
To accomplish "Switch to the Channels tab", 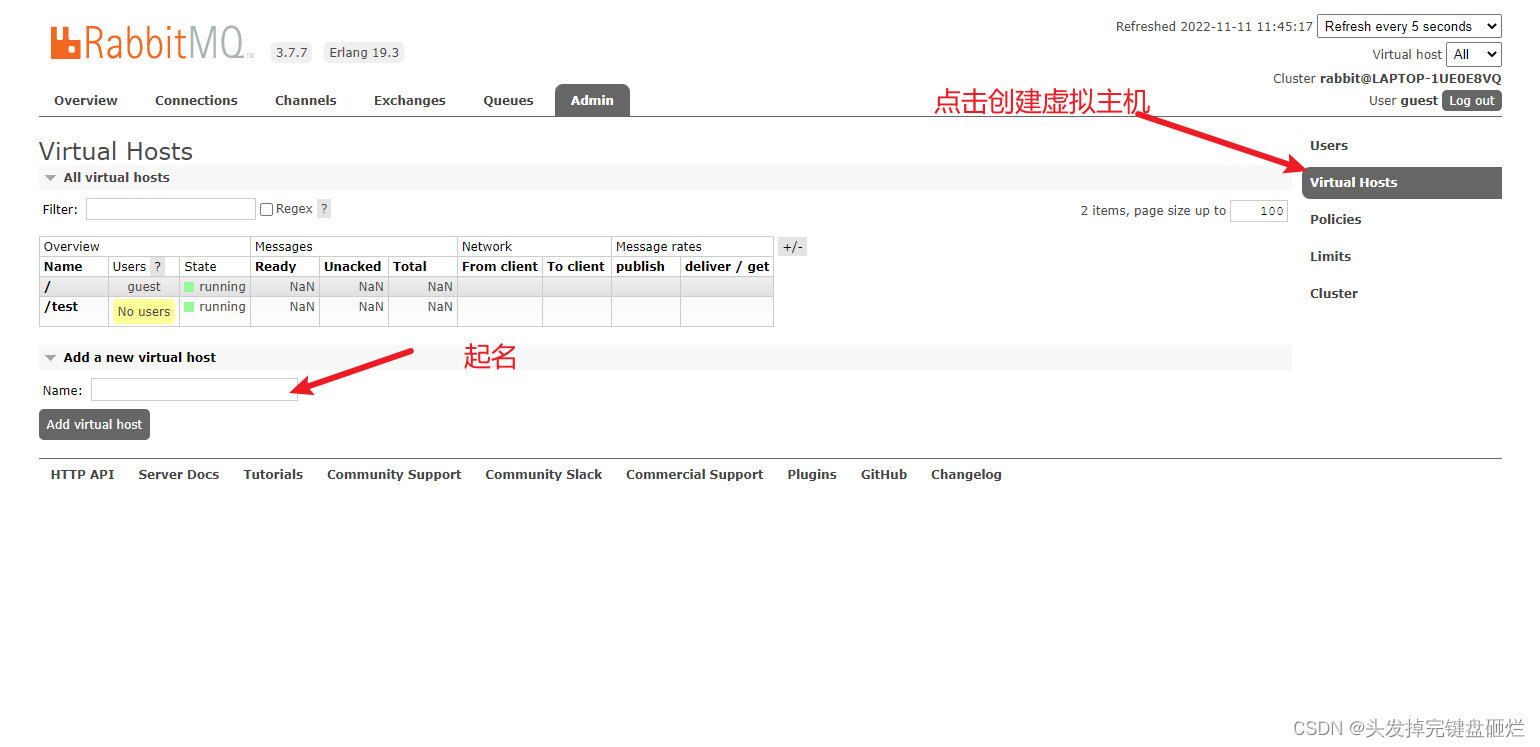I will (306, 100).
